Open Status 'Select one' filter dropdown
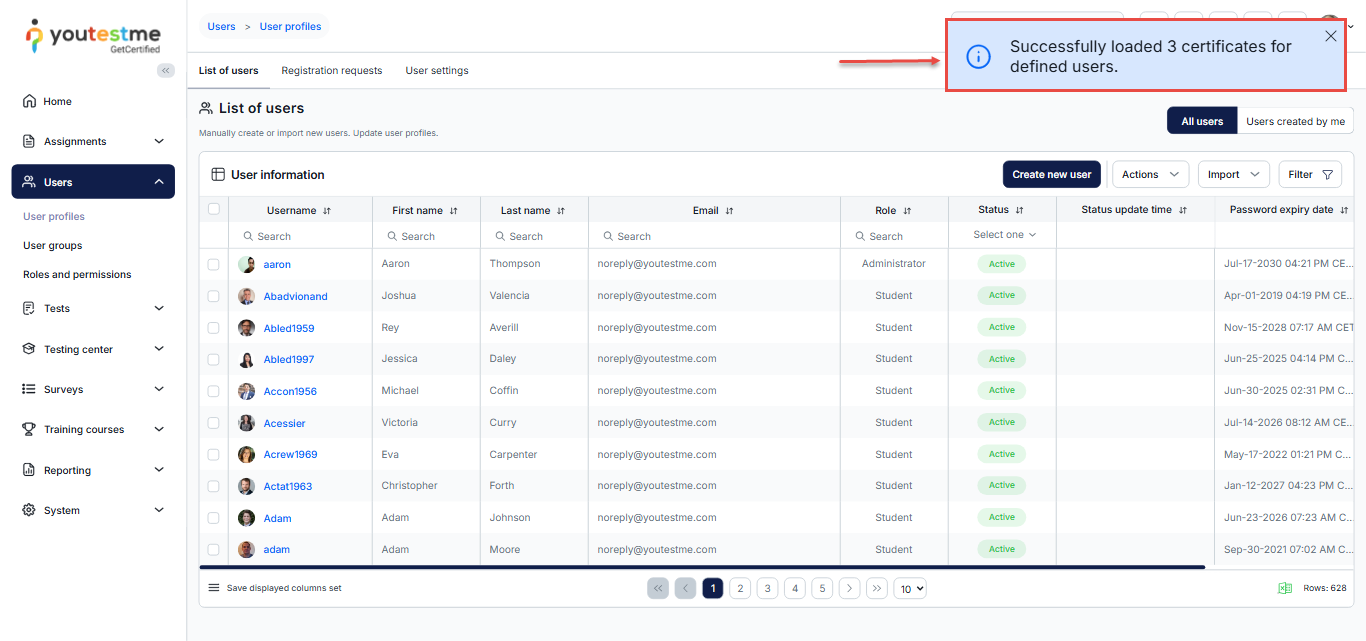The image size is (1366, 641). point(1004,235)
